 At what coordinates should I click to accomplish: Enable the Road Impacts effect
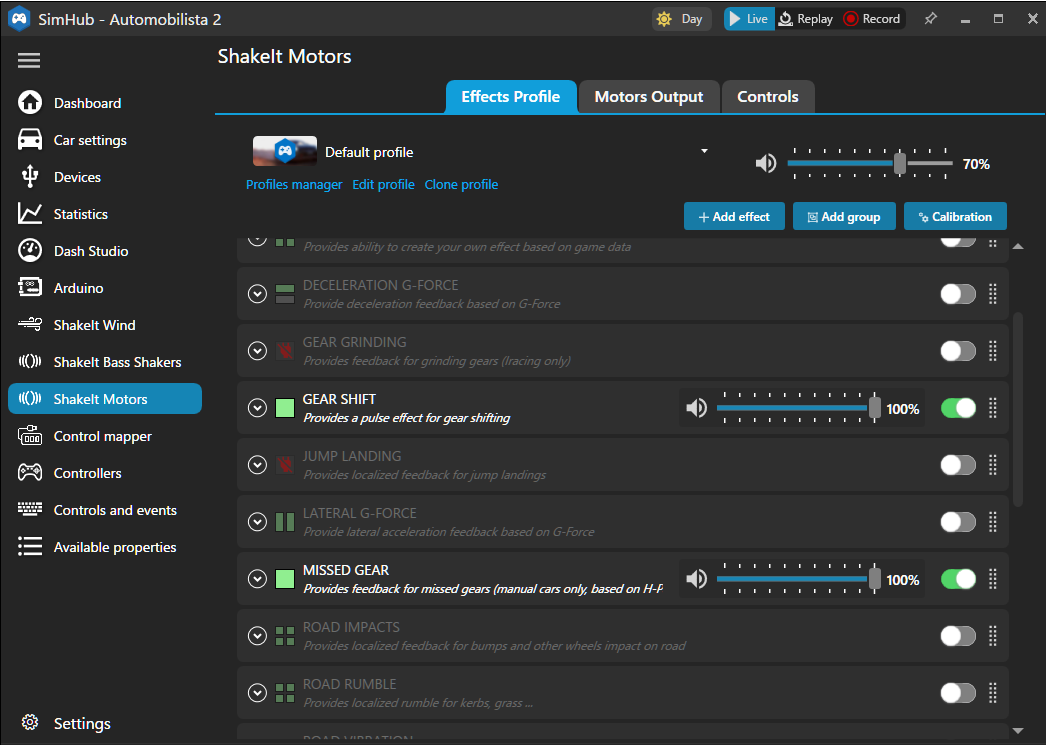pos(958,636)
